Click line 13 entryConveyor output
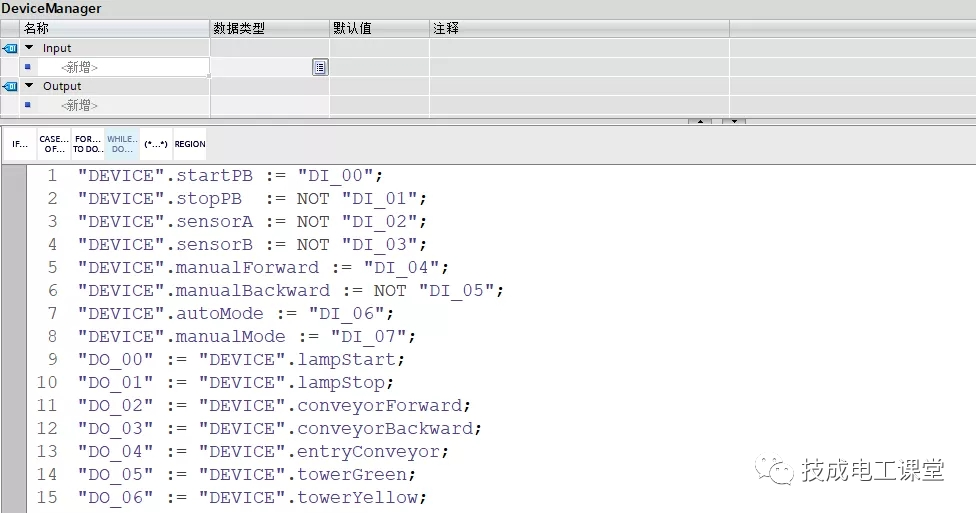The image size is (976, 513). click(x=263, y=452)
